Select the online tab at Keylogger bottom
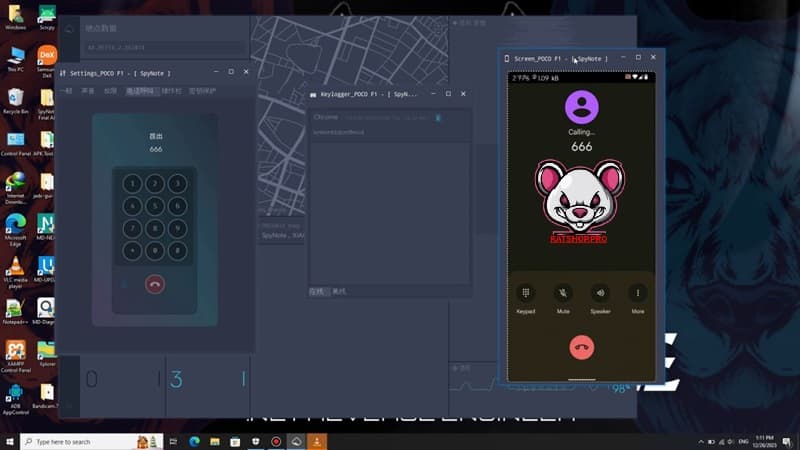 [317, 291]
